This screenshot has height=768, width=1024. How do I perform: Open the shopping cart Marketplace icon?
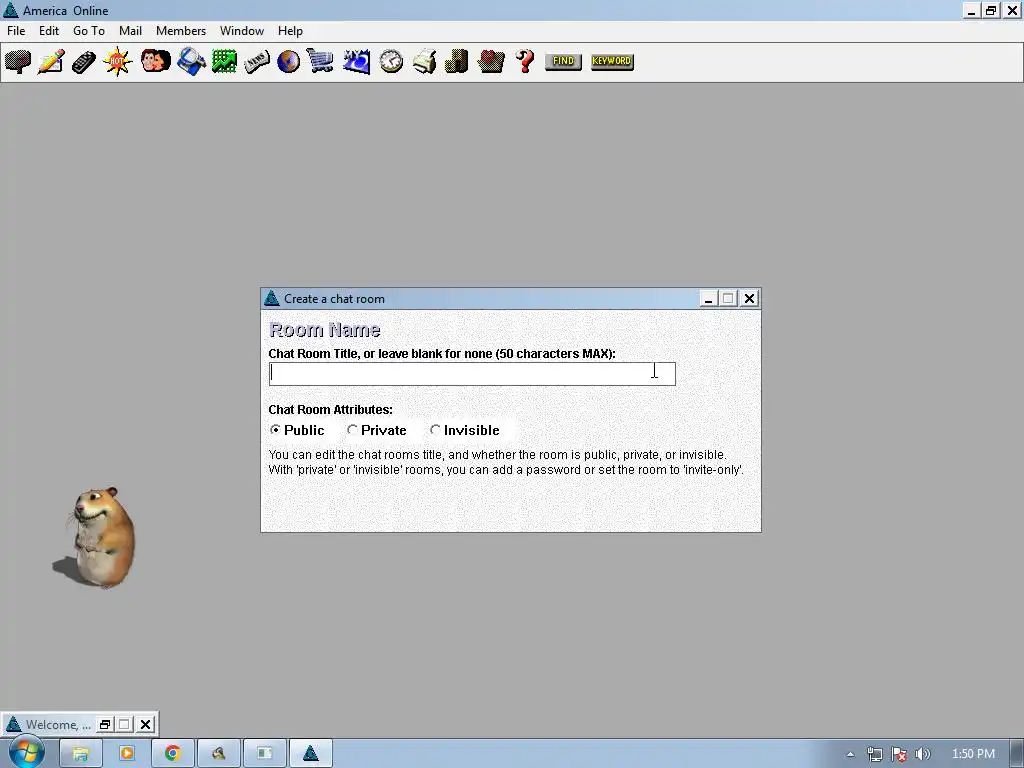click(321, 62)
